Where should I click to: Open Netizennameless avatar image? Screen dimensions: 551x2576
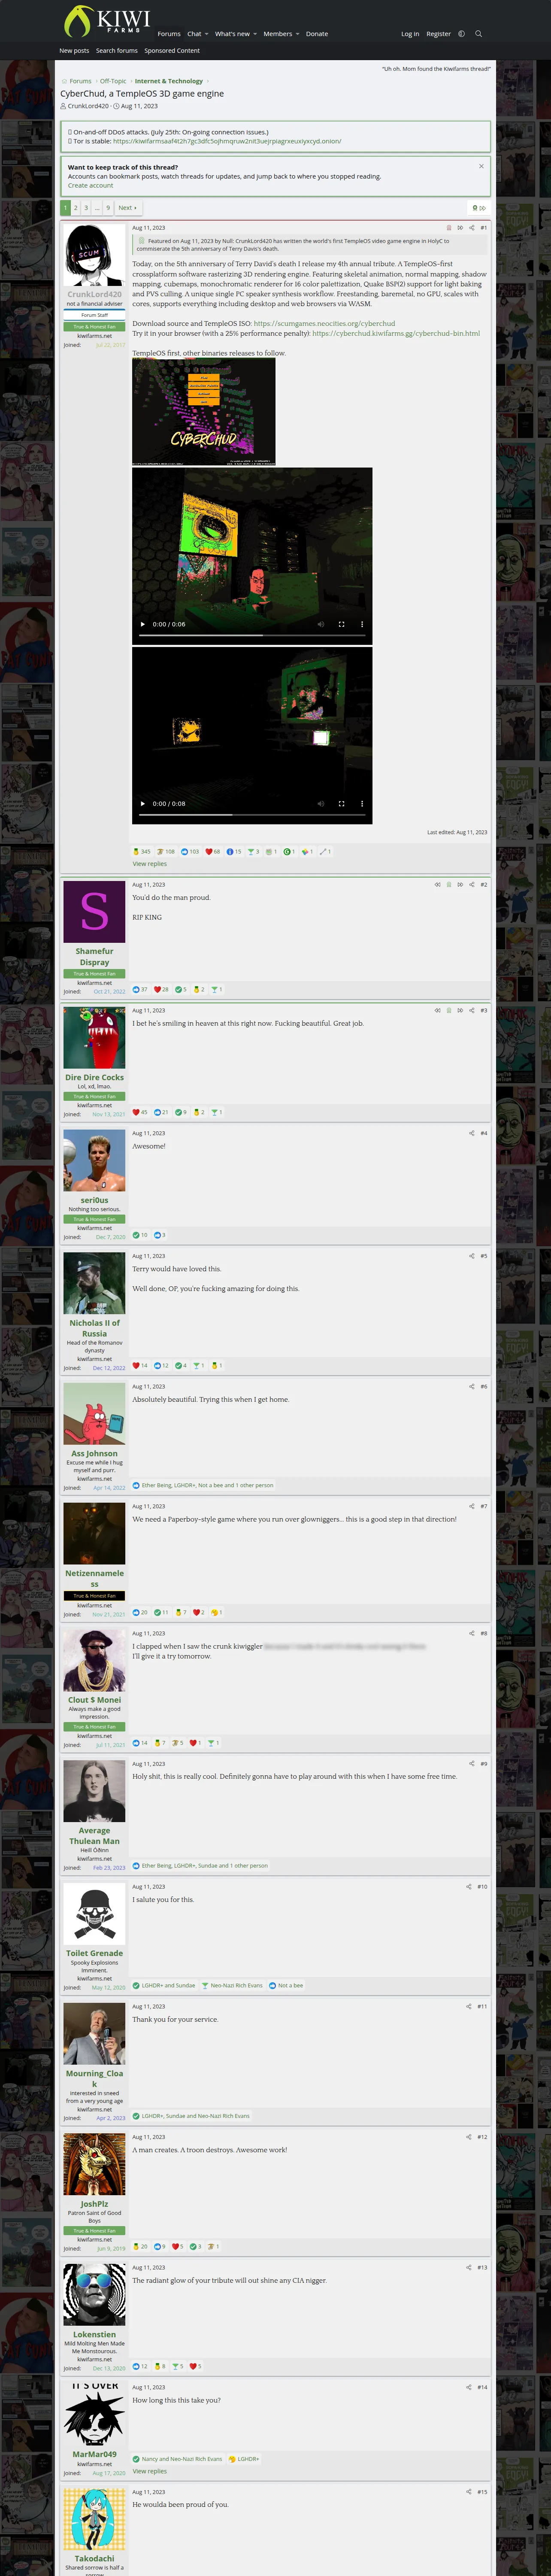coord(94,1534)
